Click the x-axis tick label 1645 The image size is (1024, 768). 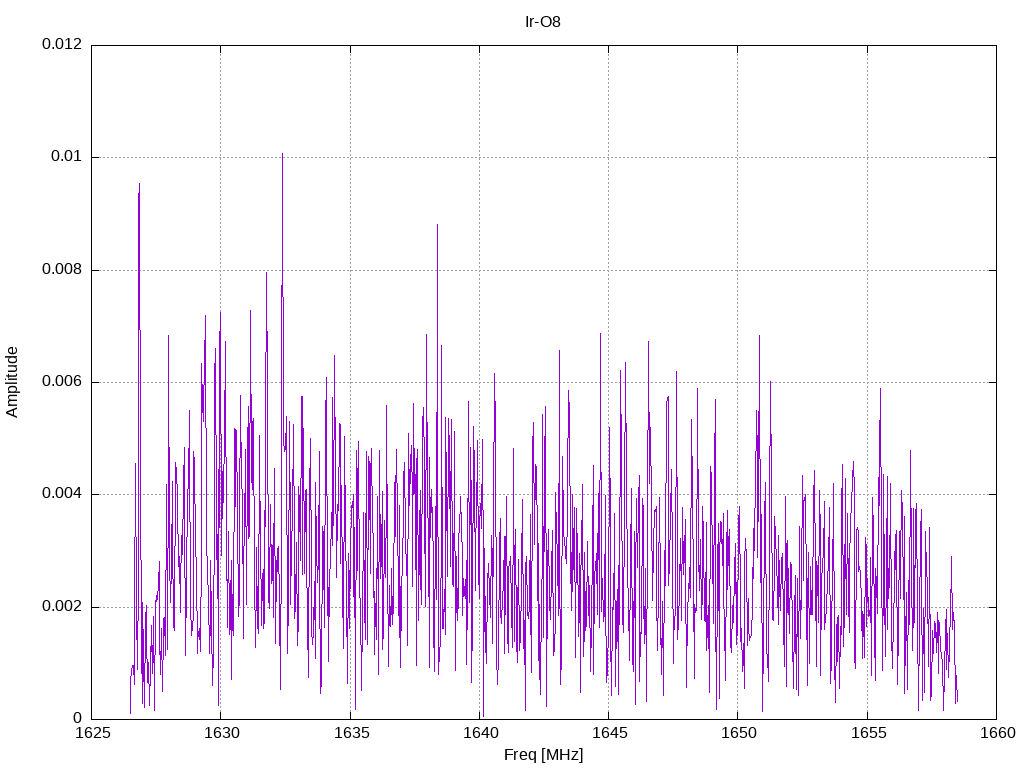coord(609,733)
